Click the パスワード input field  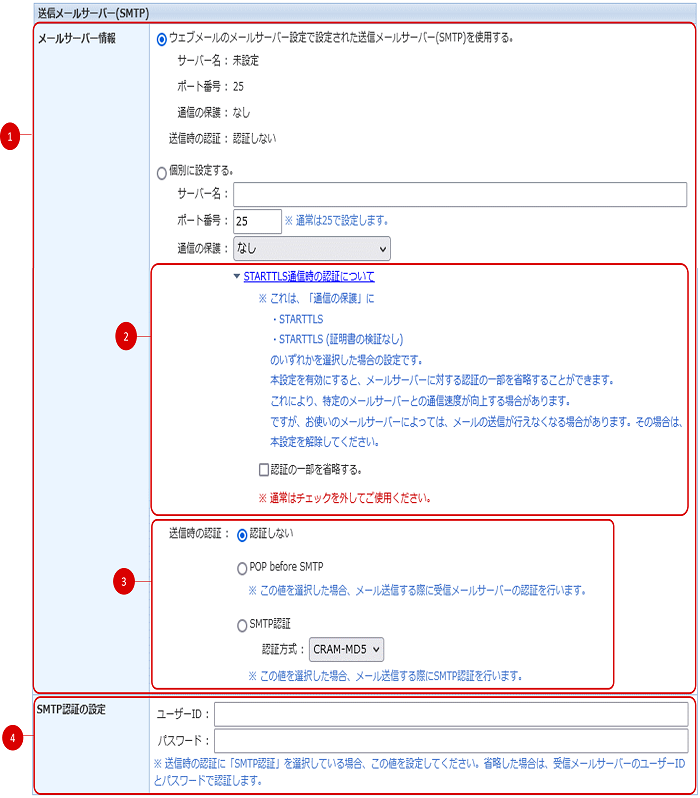[451, 740]
